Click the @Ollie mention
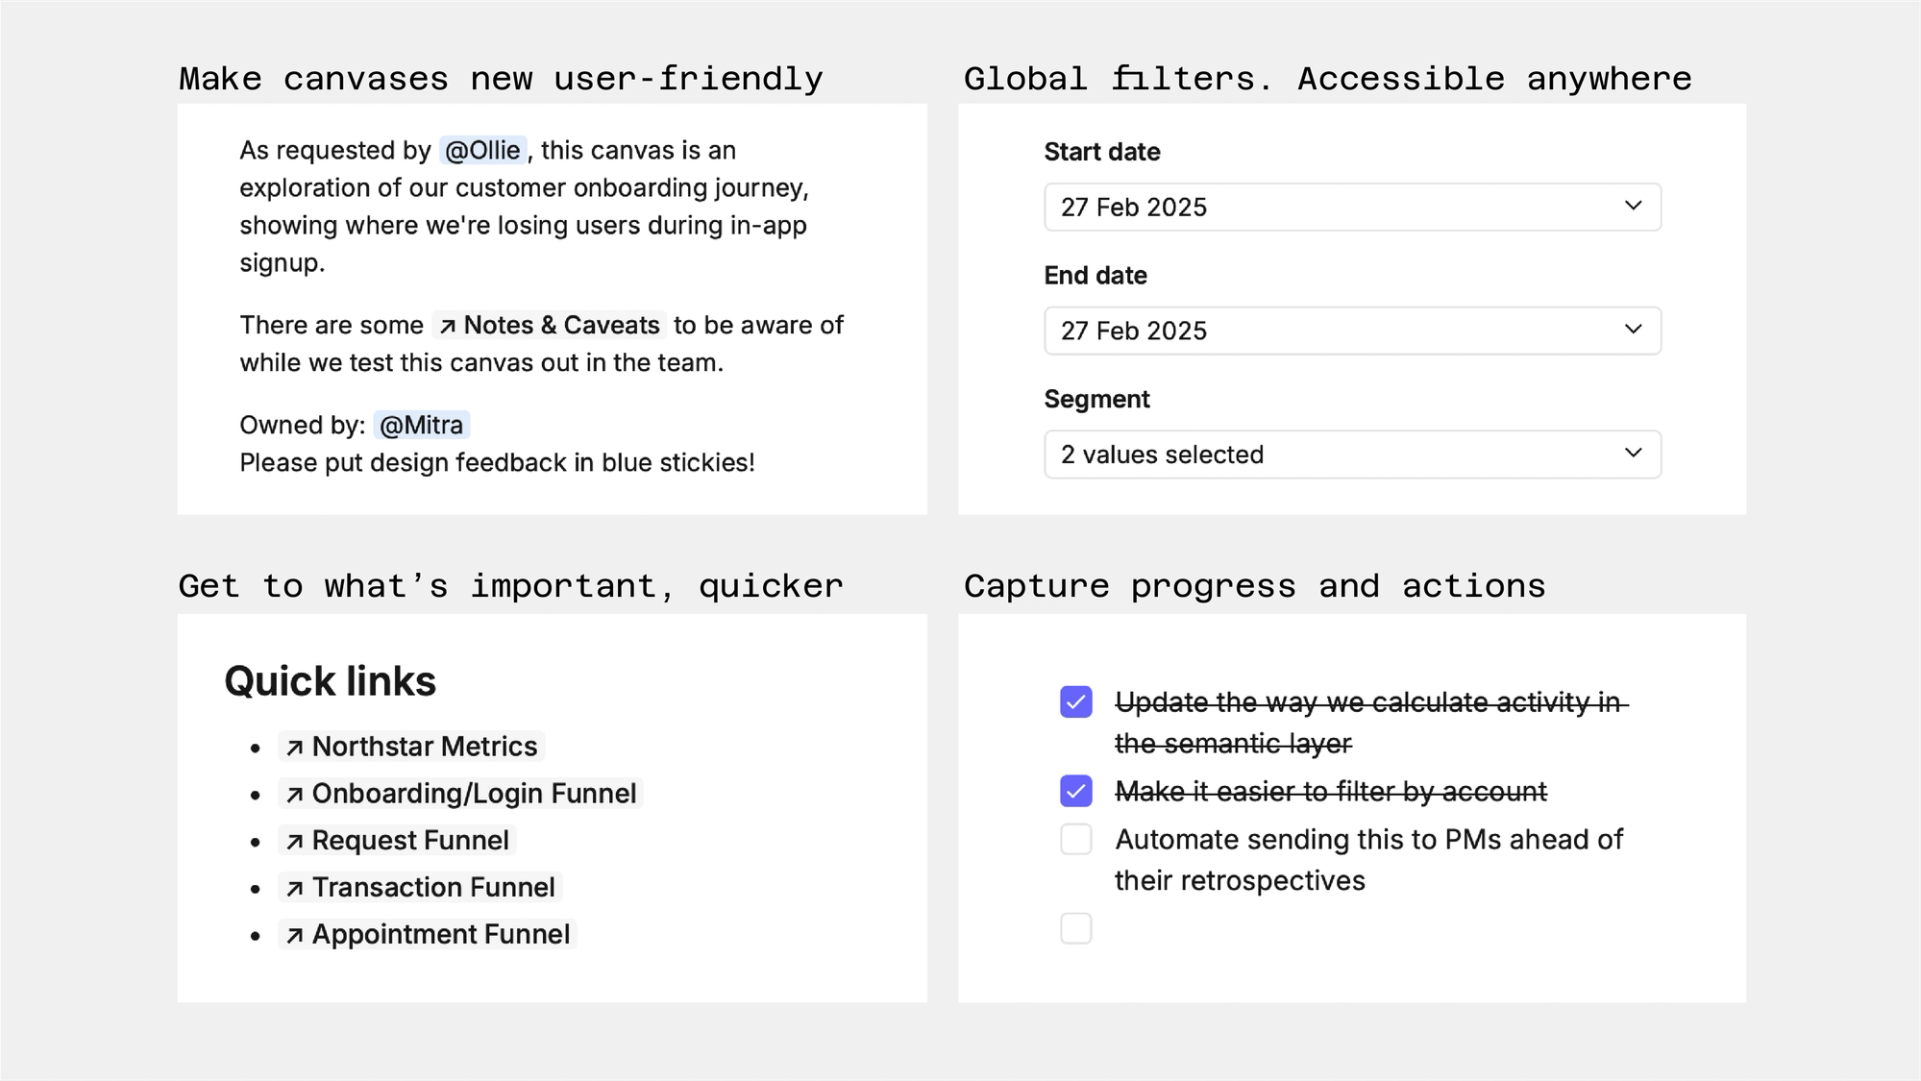This screenshot has width=1921, height=1081. (482, 151)
